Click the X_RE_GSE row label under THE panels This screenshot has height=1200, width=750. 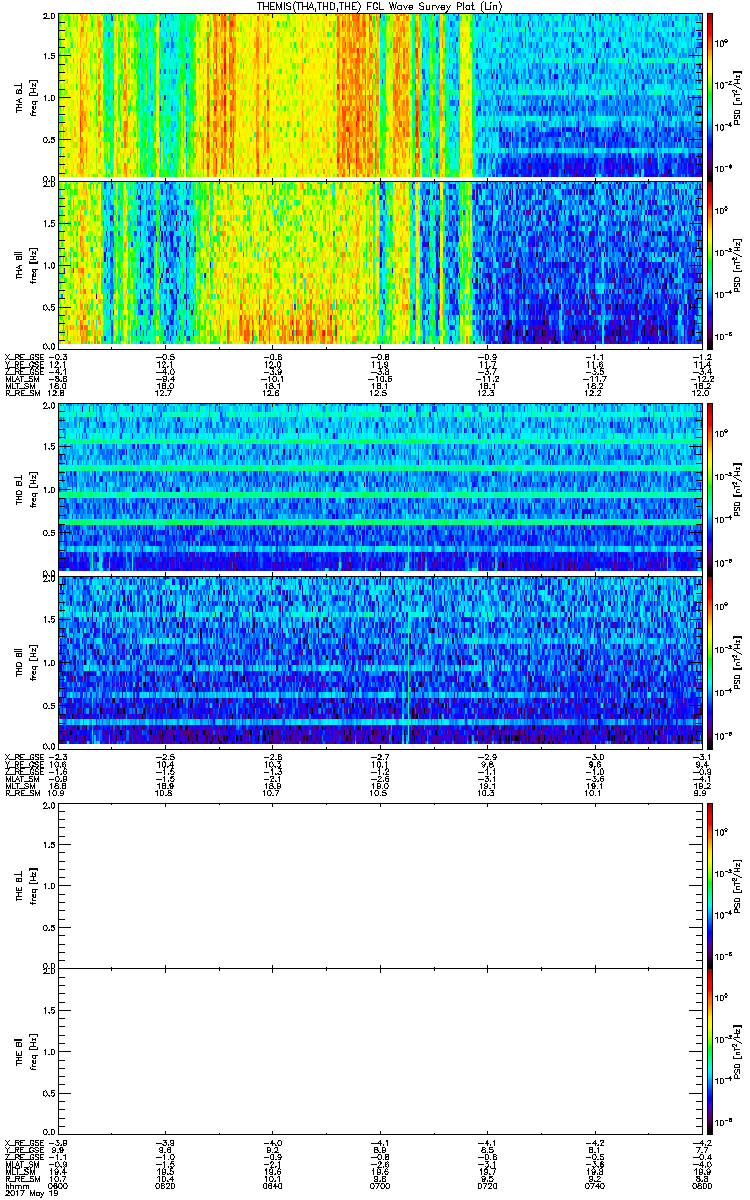(22, 1143)
